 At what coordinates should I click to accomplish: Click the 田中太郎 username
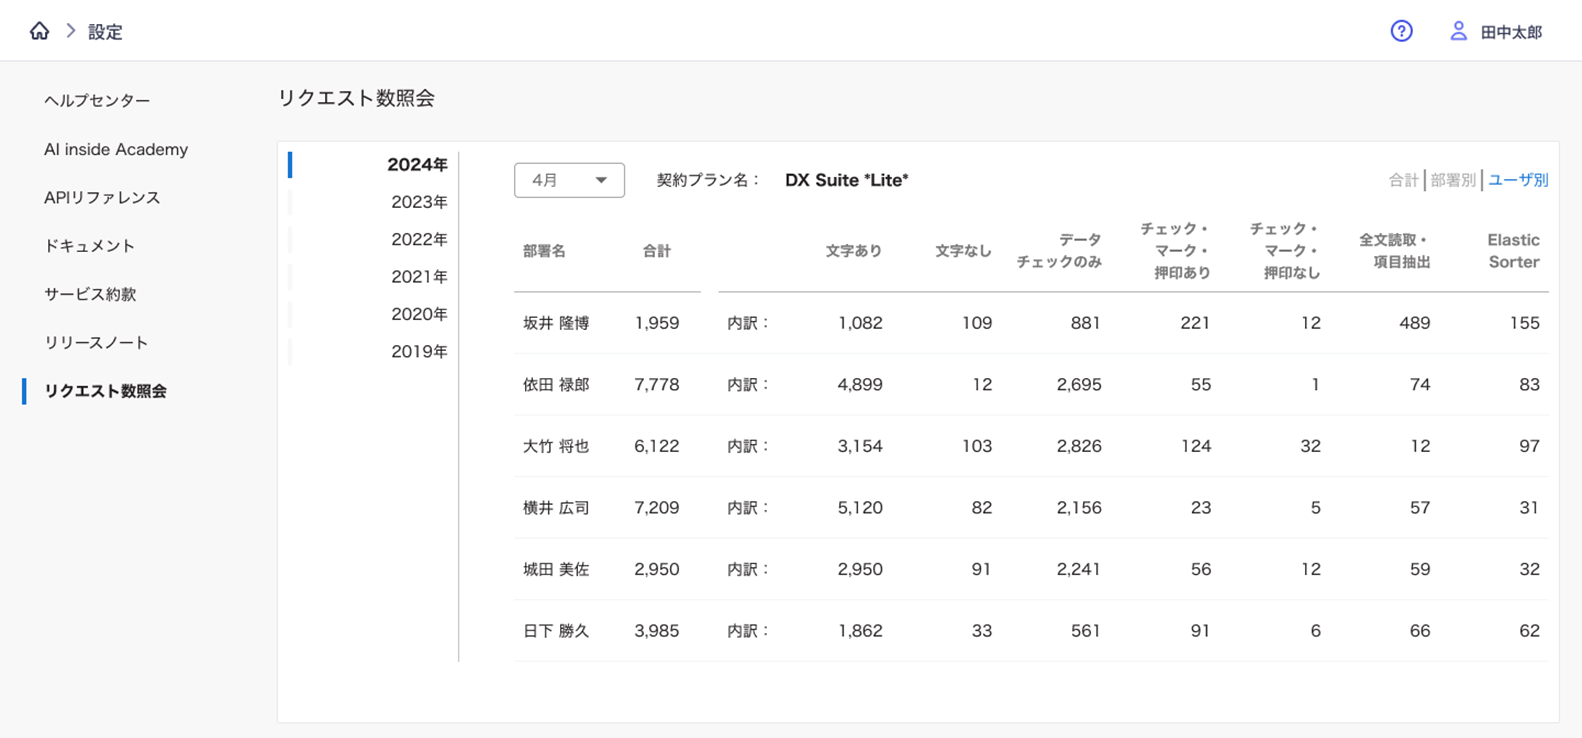[1510, 32]
